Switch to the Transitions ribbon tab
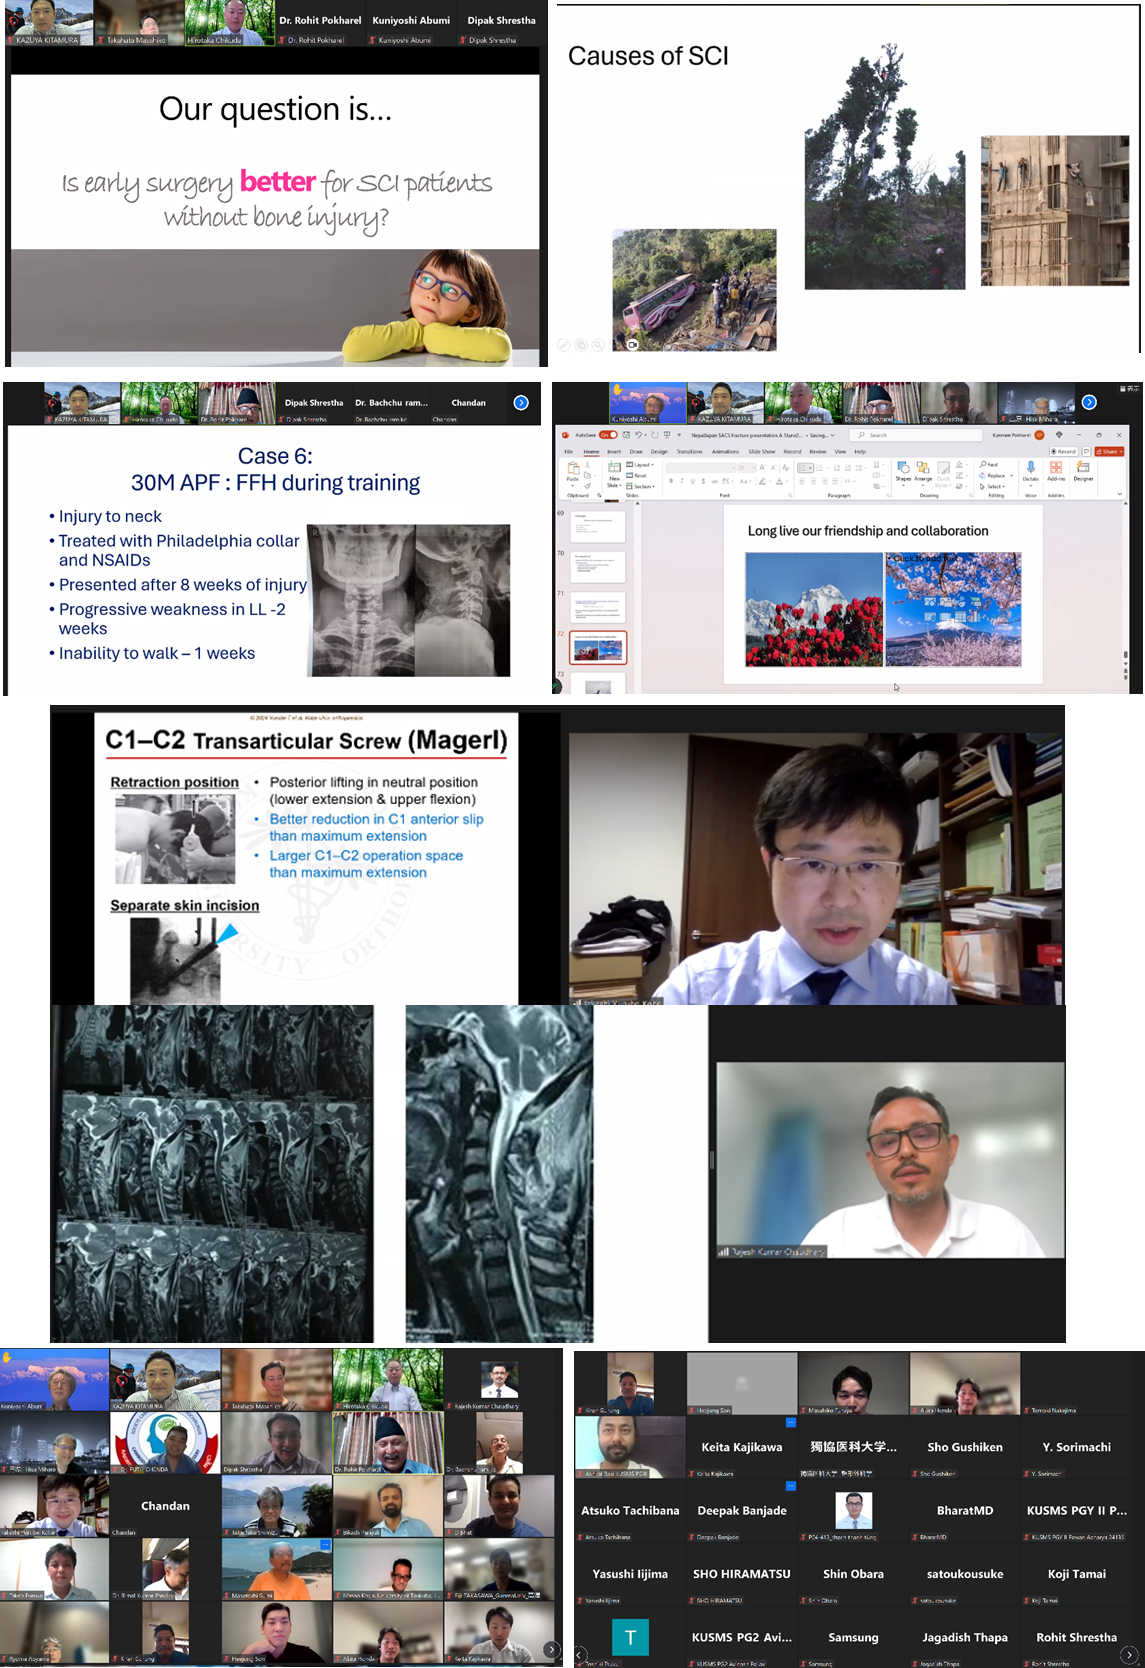This screenshot has width=1145, height=1668. 689,452
